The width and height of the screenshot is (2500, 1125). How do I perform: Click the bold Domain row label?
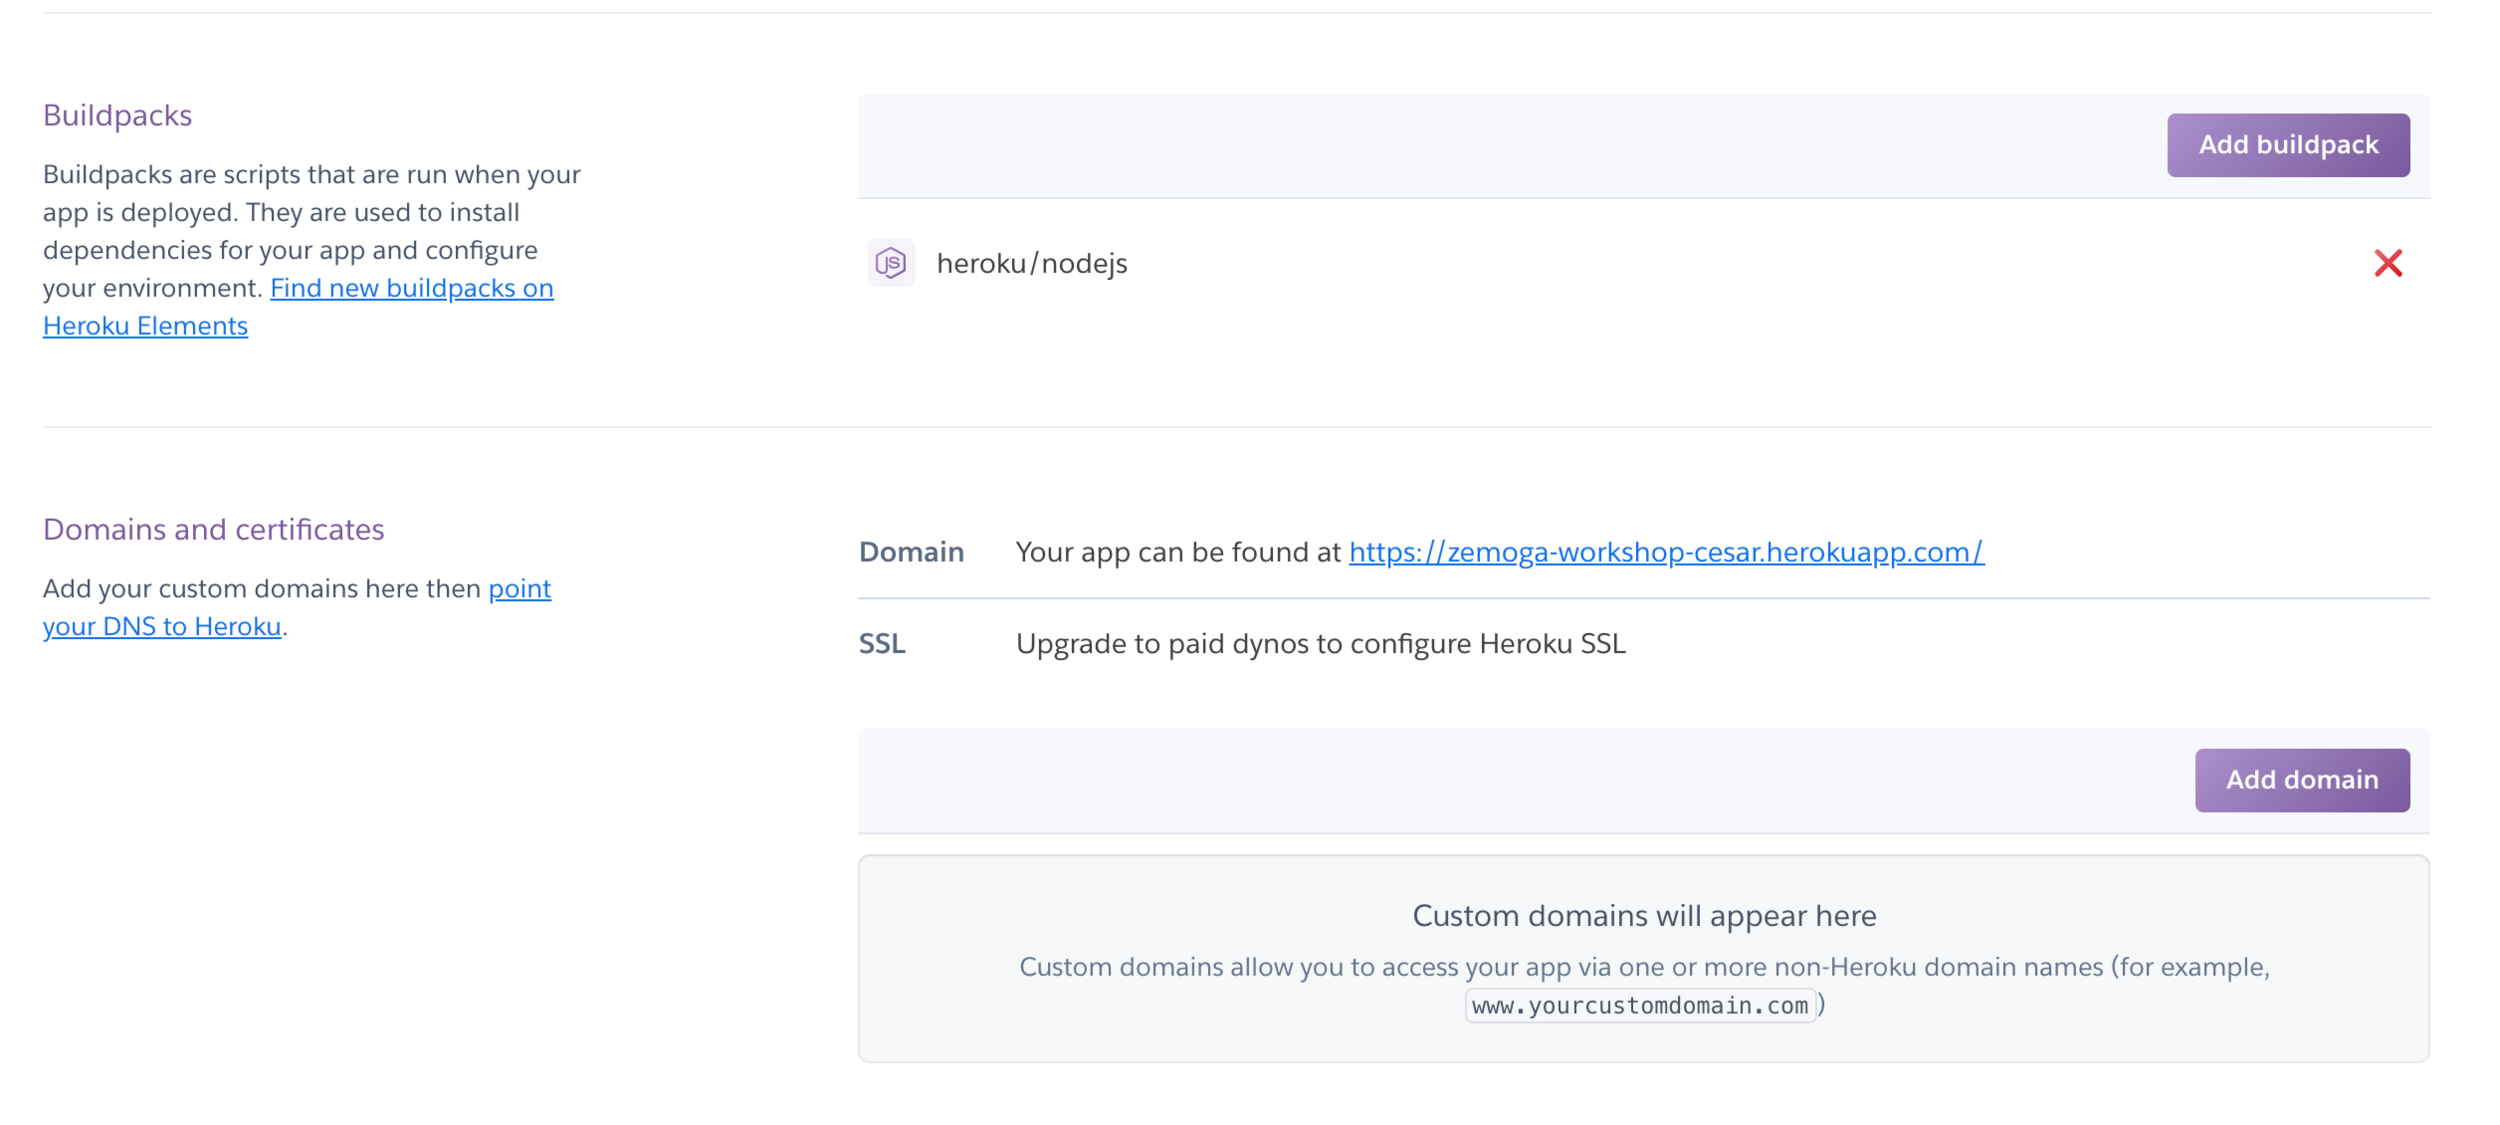[x=911, y=552]
